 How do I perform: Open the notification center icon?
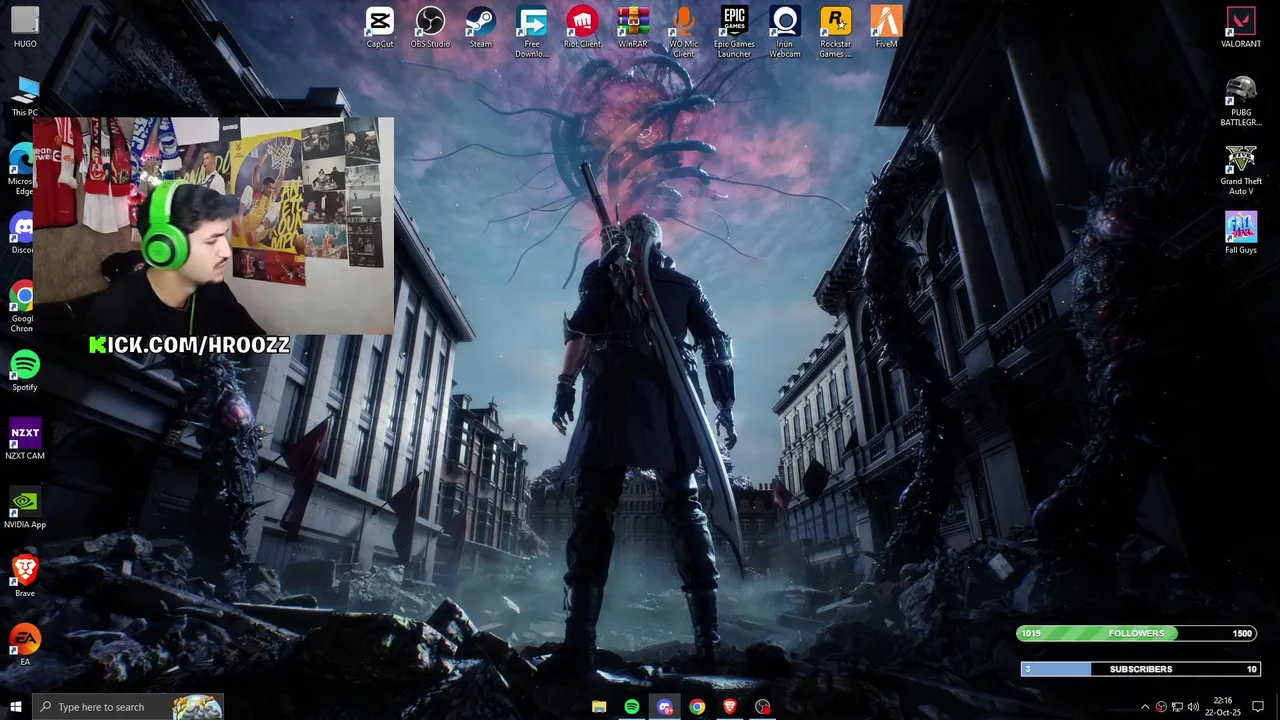(x=1258, y=707)
